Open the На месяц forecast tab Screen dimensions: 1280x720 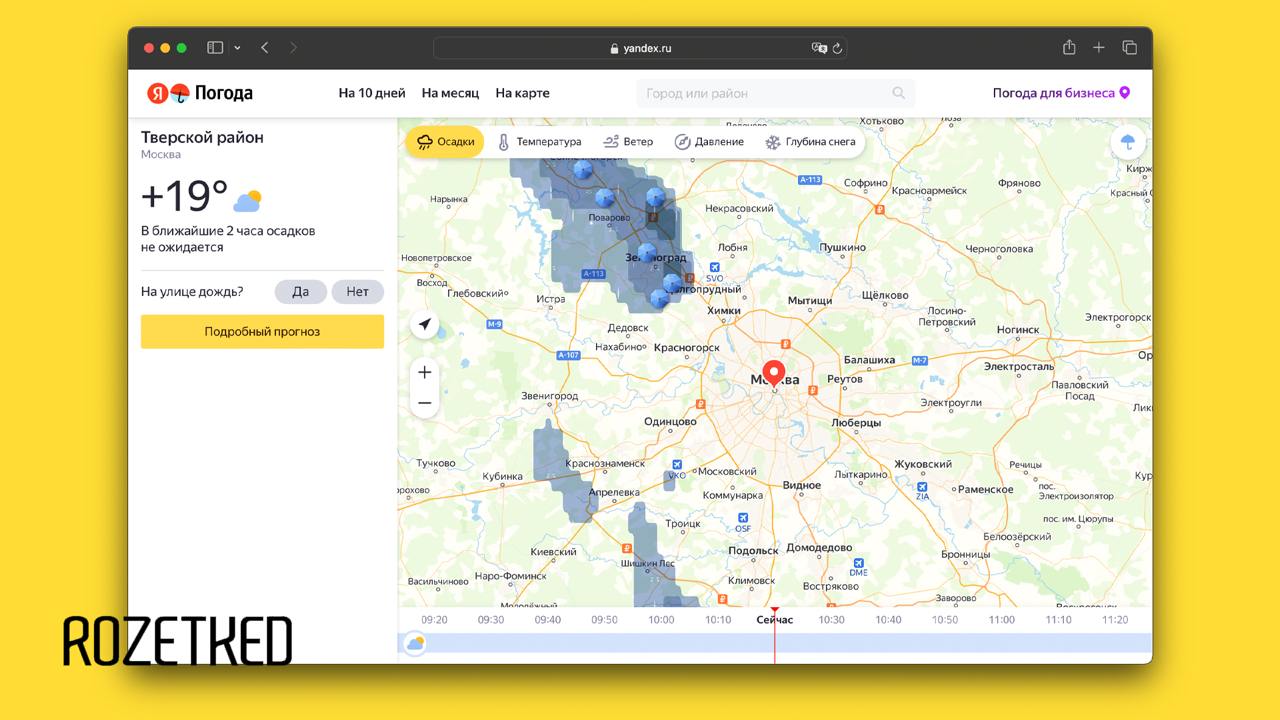[x=450, y=93]
